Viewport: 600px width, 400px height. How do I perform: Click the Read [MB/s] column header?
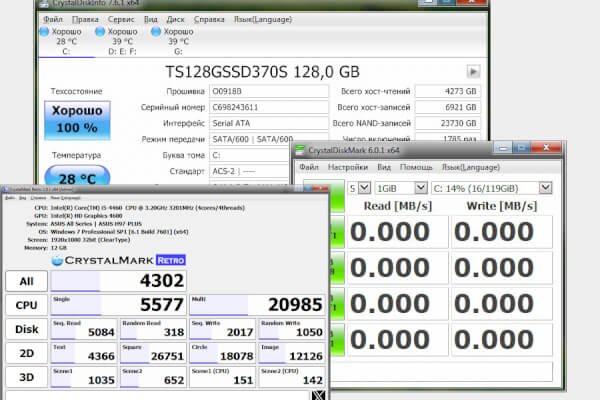(398, 206)
